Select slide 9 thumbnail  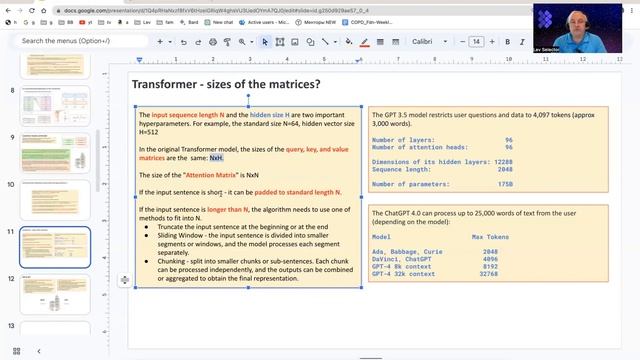pyautogui.click(x=55, y=153)
